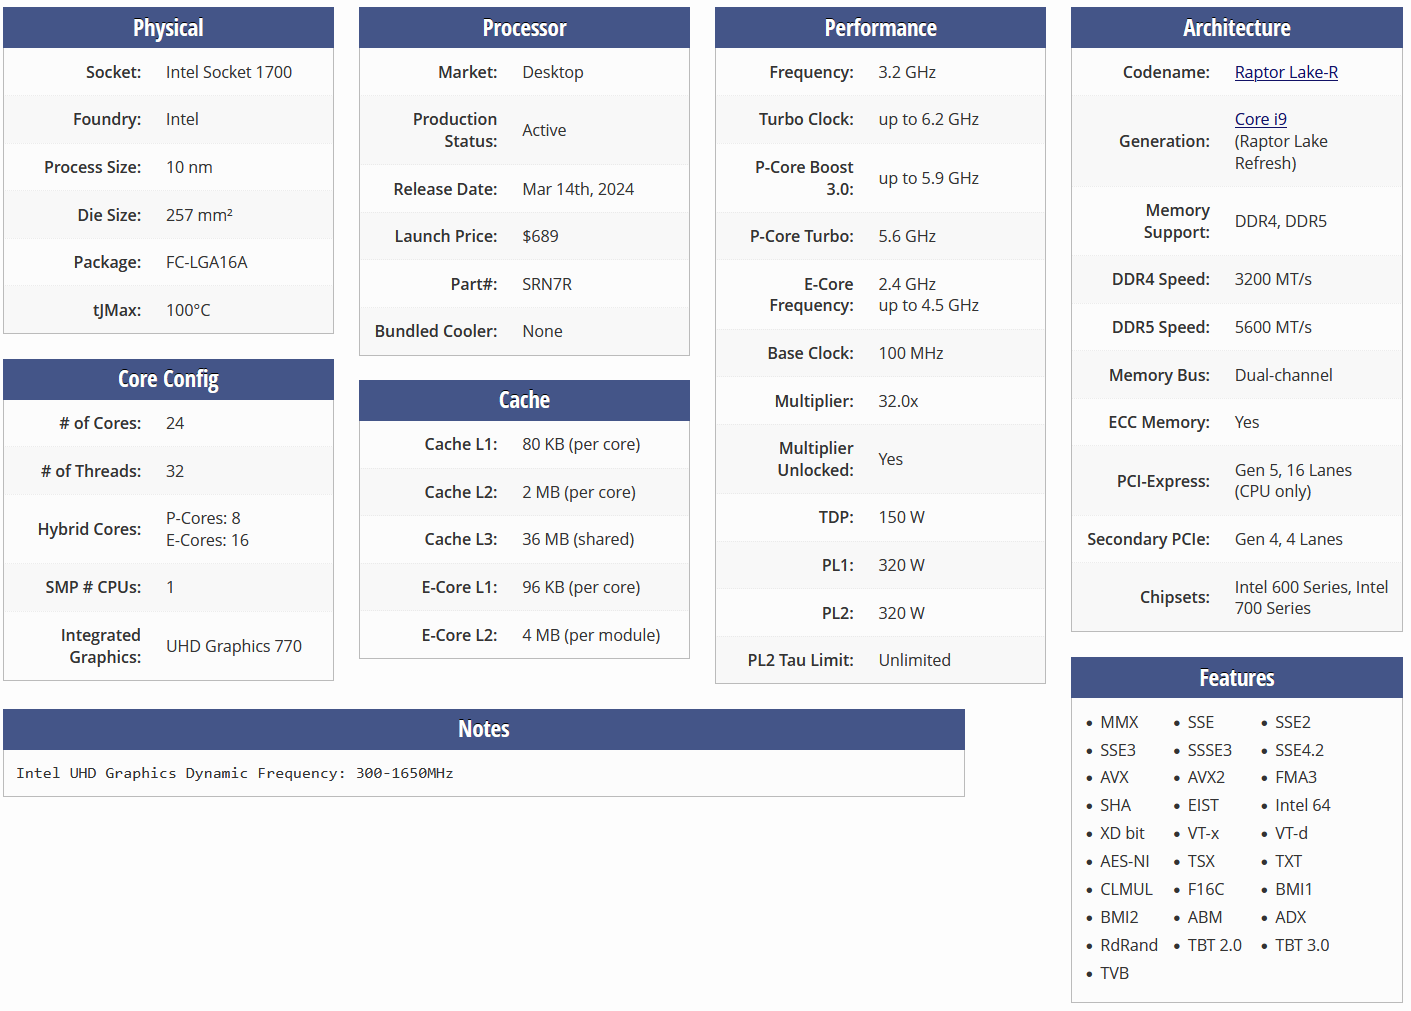This screenshot has height=1011, width=1411.
Task: Select the Cache L3 value 36 MB (shared)
Action: [578, 539]
